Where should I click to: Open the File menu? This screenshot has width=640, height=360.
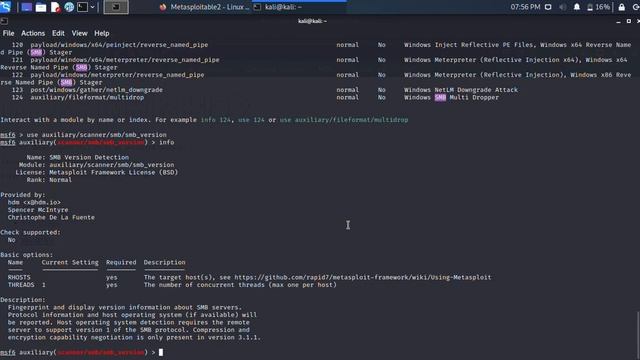point(8,33)
